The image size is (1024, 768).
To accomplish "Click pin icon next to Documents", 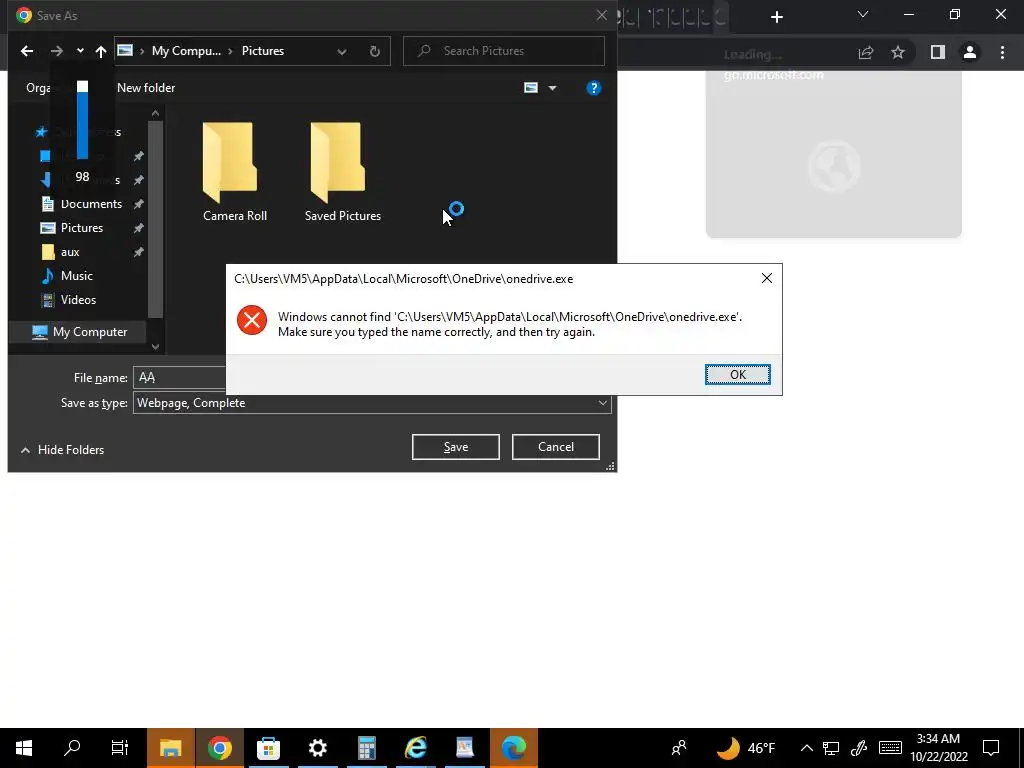I will coord(138,204).
